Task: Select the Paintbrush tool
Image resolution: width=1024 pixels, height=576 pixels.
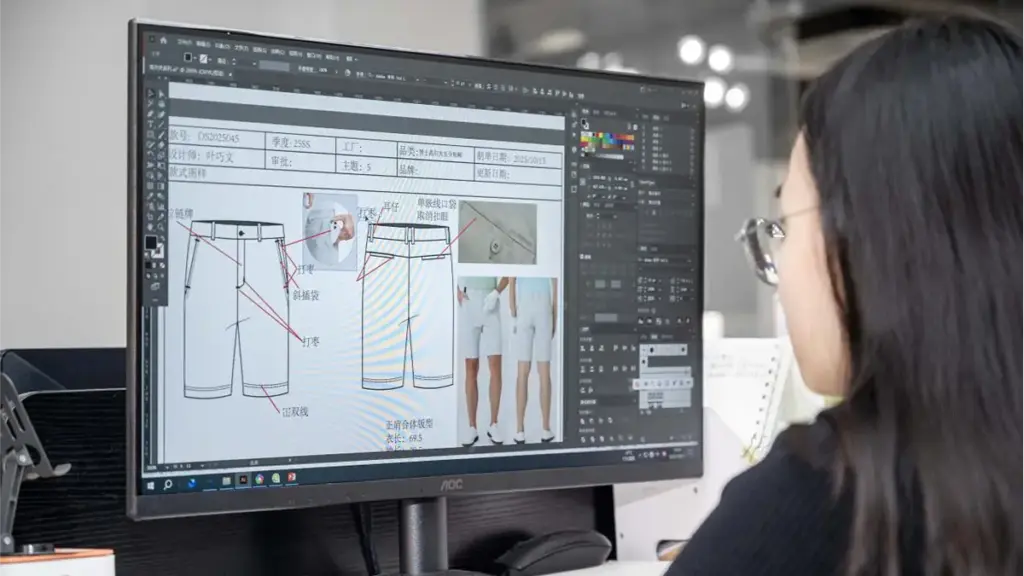Action: click(x=161, y=135)
